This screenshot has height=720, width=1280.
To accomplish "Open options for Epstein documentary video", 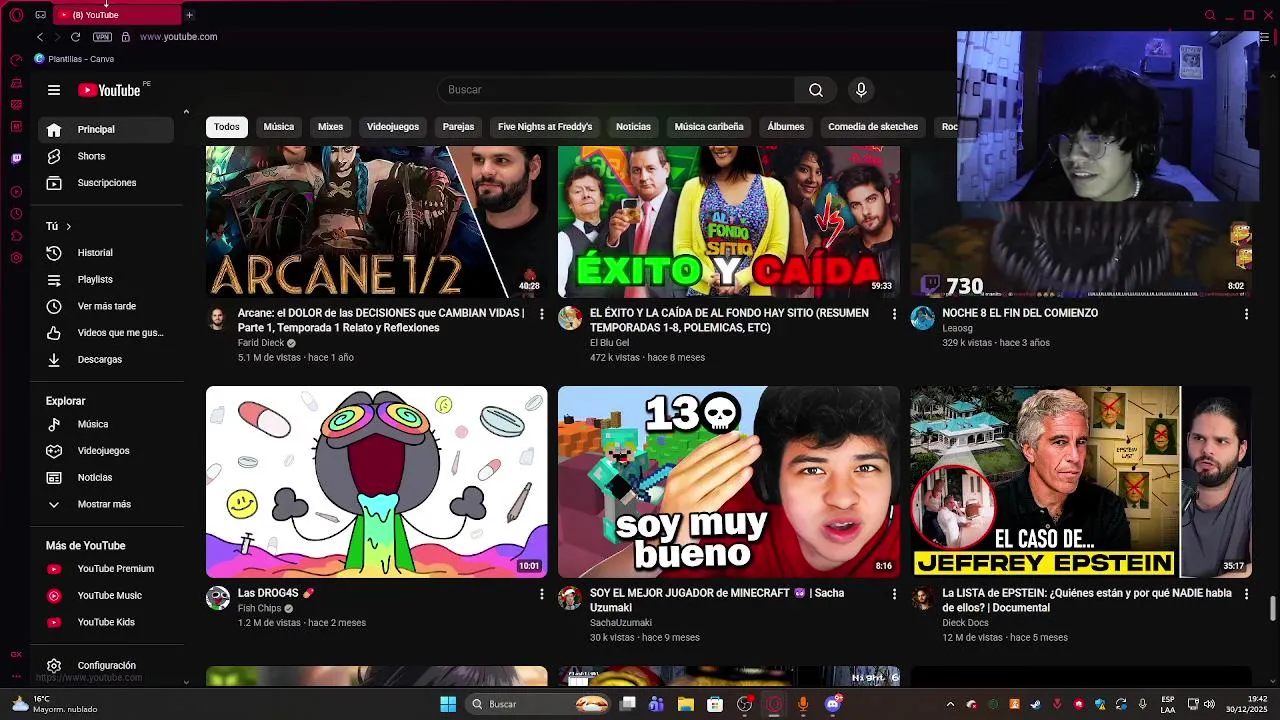I will (x=1246, y=594).
